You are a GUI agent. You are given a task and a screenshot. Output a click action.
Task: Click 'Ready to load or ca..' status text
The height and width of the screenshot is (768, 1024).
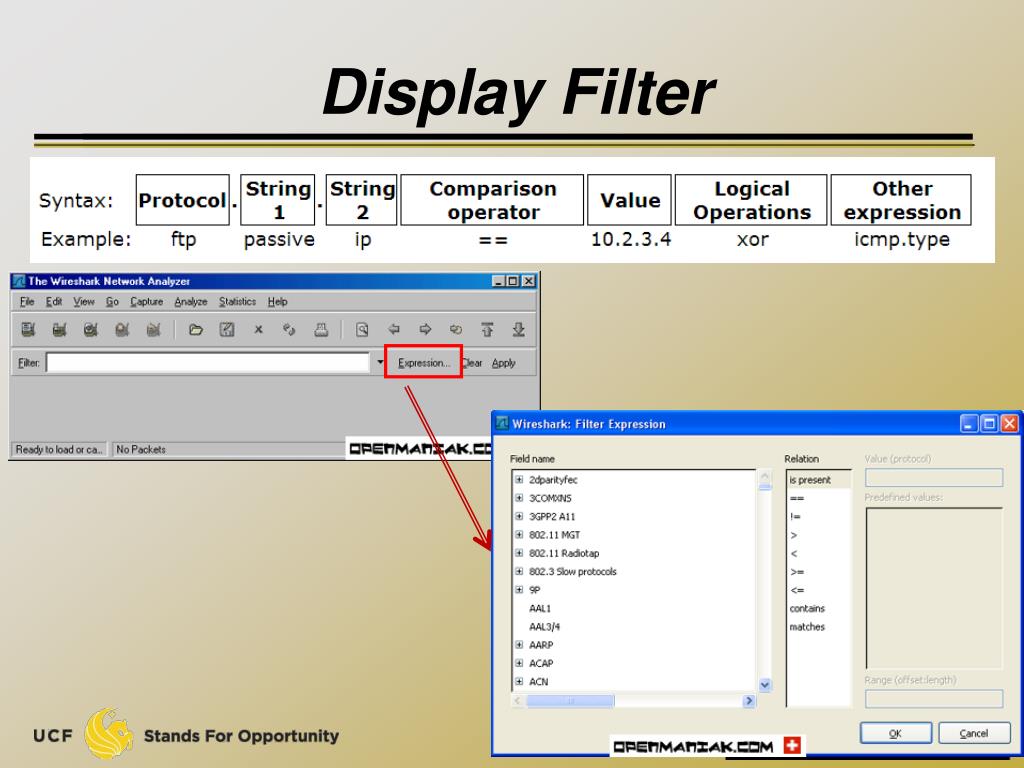(59, 449)
